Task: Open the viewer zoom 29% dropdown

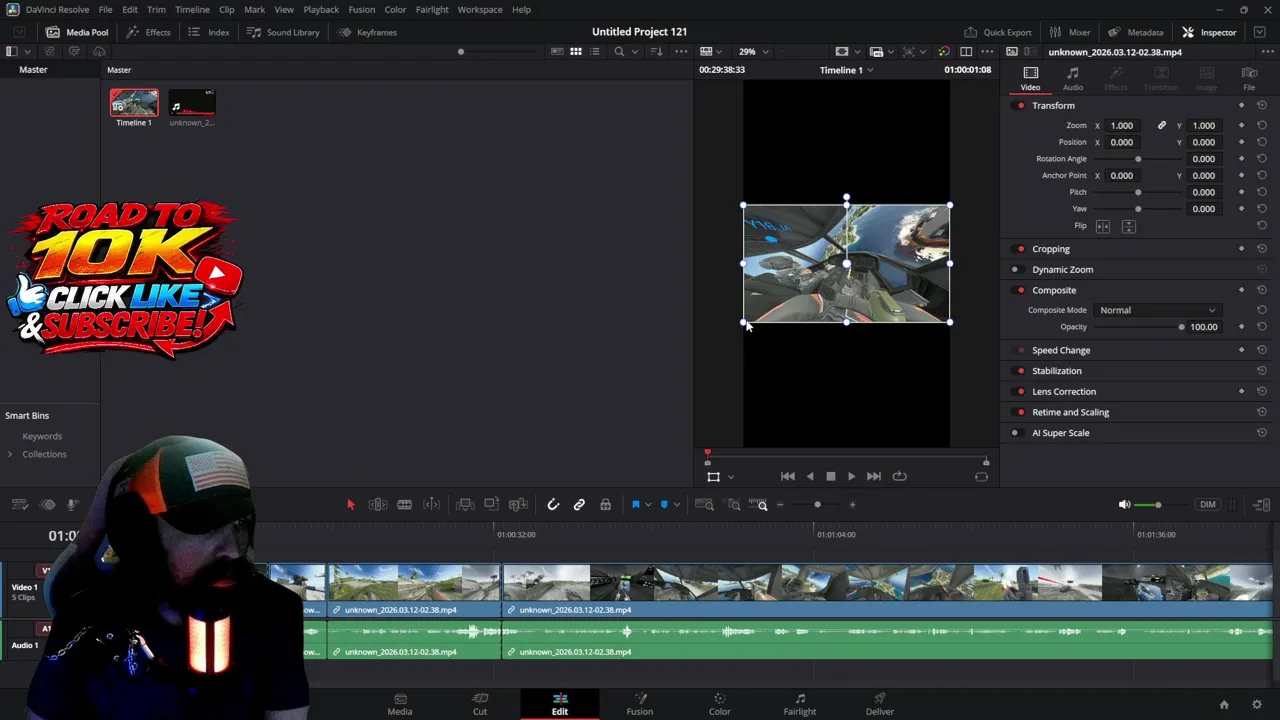Action: pos(754,52)
